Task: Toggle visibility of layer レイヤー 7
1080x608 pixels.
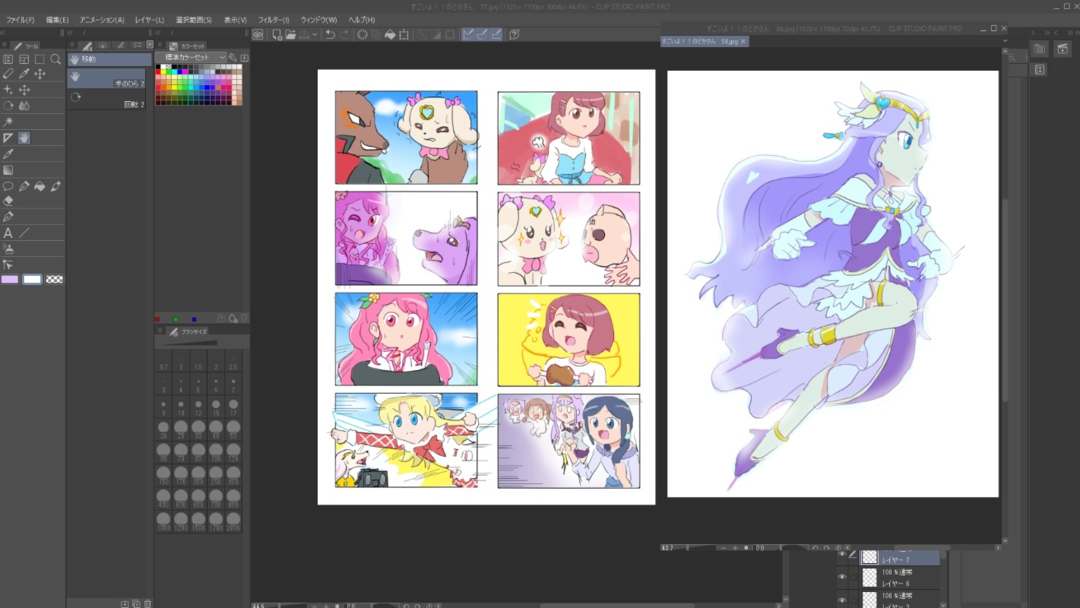Action: tap(842, 556)
